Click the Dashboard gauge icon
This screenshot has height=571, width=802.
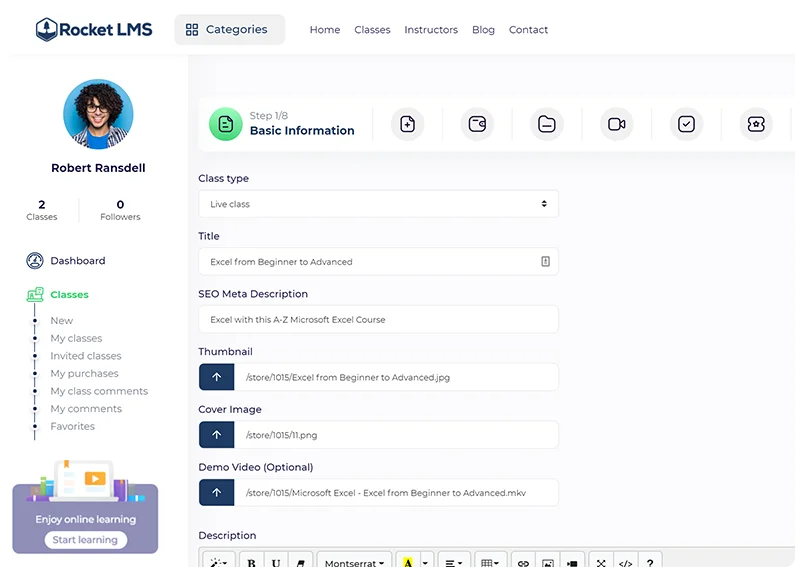pos(35,260)
